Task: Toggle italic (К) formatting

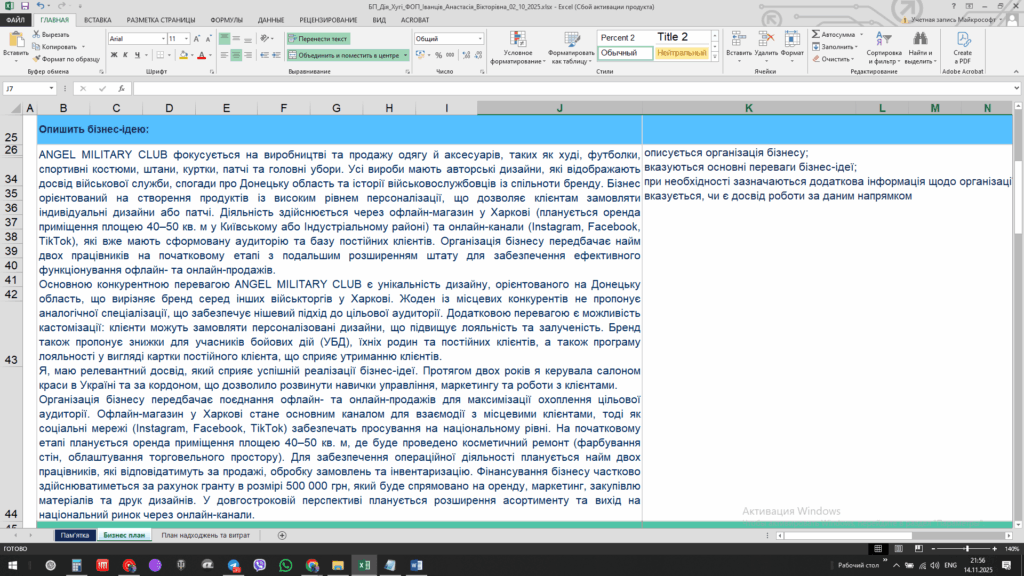Action: click(126, 55)
